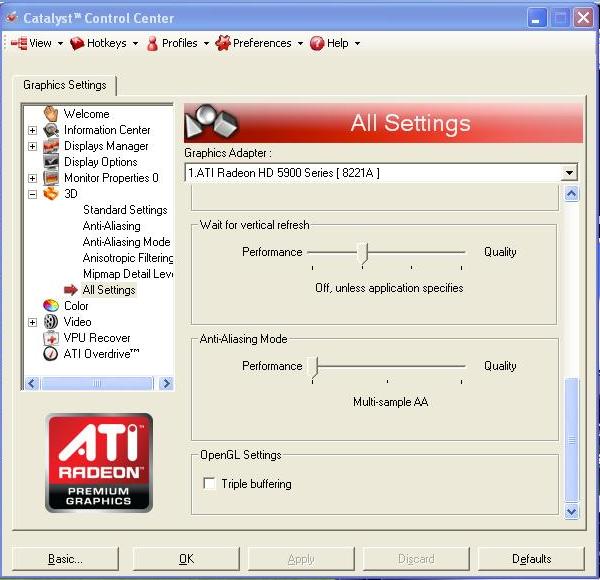Select the ATI Overdrive tree item

click(x=101, y=354)
